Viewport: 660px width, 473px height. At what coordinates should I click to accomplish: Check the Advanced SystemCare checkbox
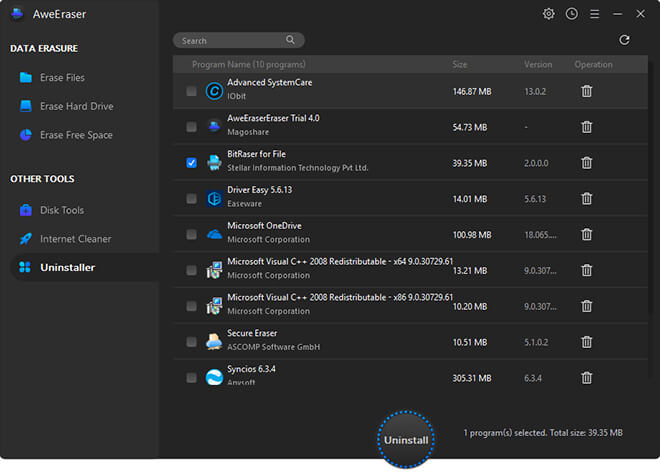pyautogui.click(x=191, y=91)
